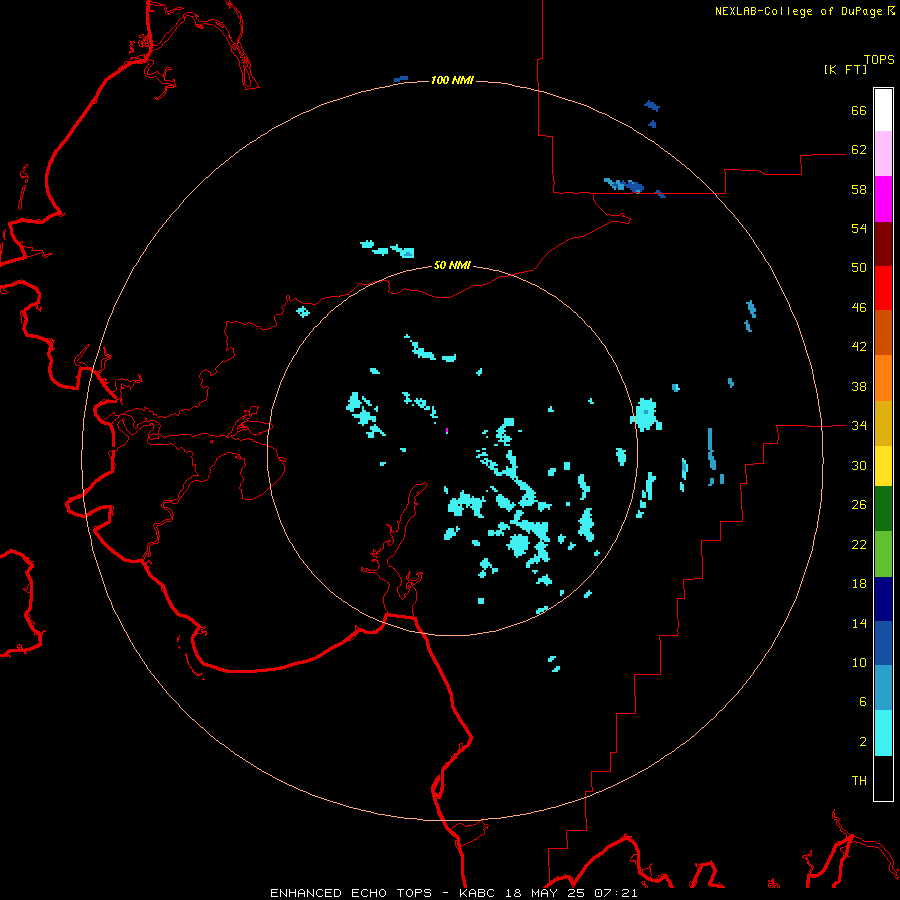
Task: Select the 62 scale value
Action: click(859, 150)
